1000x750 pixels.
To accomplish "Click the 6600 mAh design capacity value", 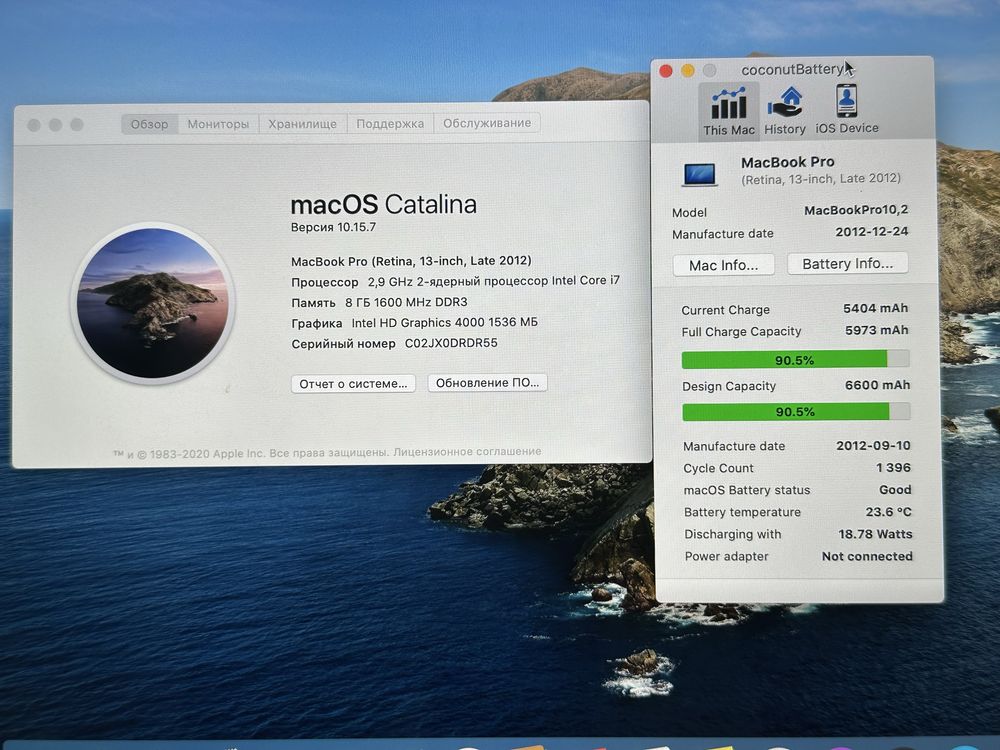I will pos(877,385).
